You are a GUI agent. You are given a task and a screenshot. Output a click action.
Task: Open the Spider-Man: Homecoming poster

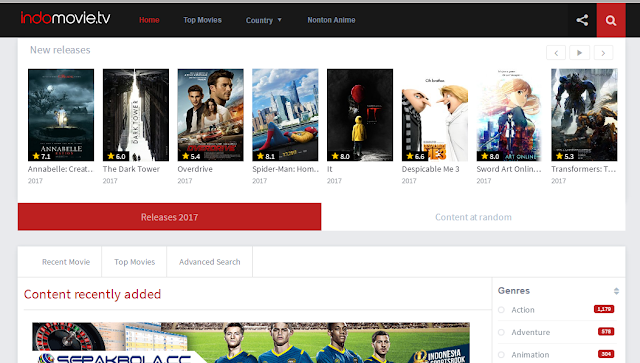point(285,115)
